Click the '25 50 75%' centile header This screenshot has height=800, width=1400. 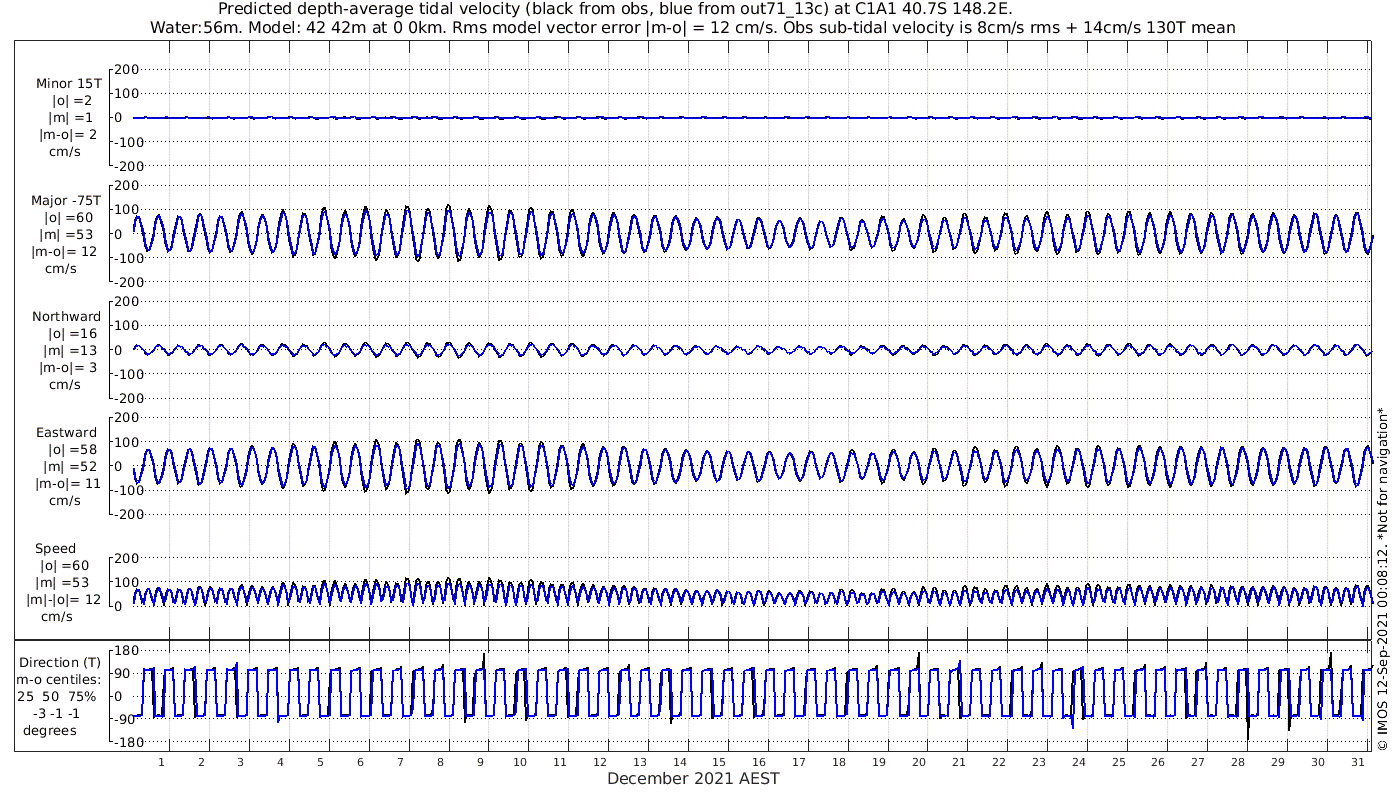(57, 697)
